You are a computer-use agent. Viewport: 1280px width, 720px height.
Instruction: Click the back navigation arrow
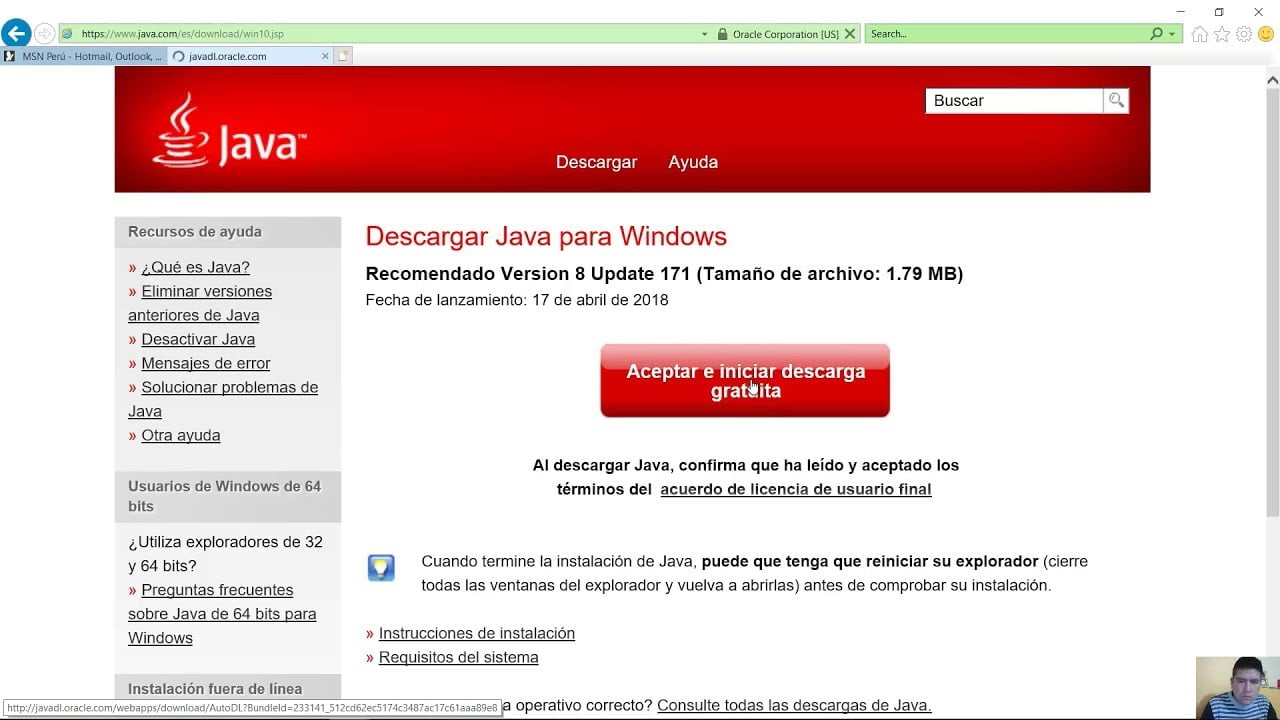coord(15,32)
